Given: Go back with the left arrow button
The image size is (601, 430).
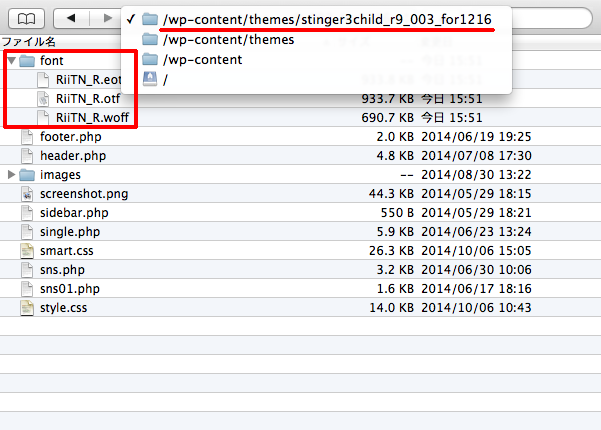Looking at the screenshot, I should [x=71, y=18].
